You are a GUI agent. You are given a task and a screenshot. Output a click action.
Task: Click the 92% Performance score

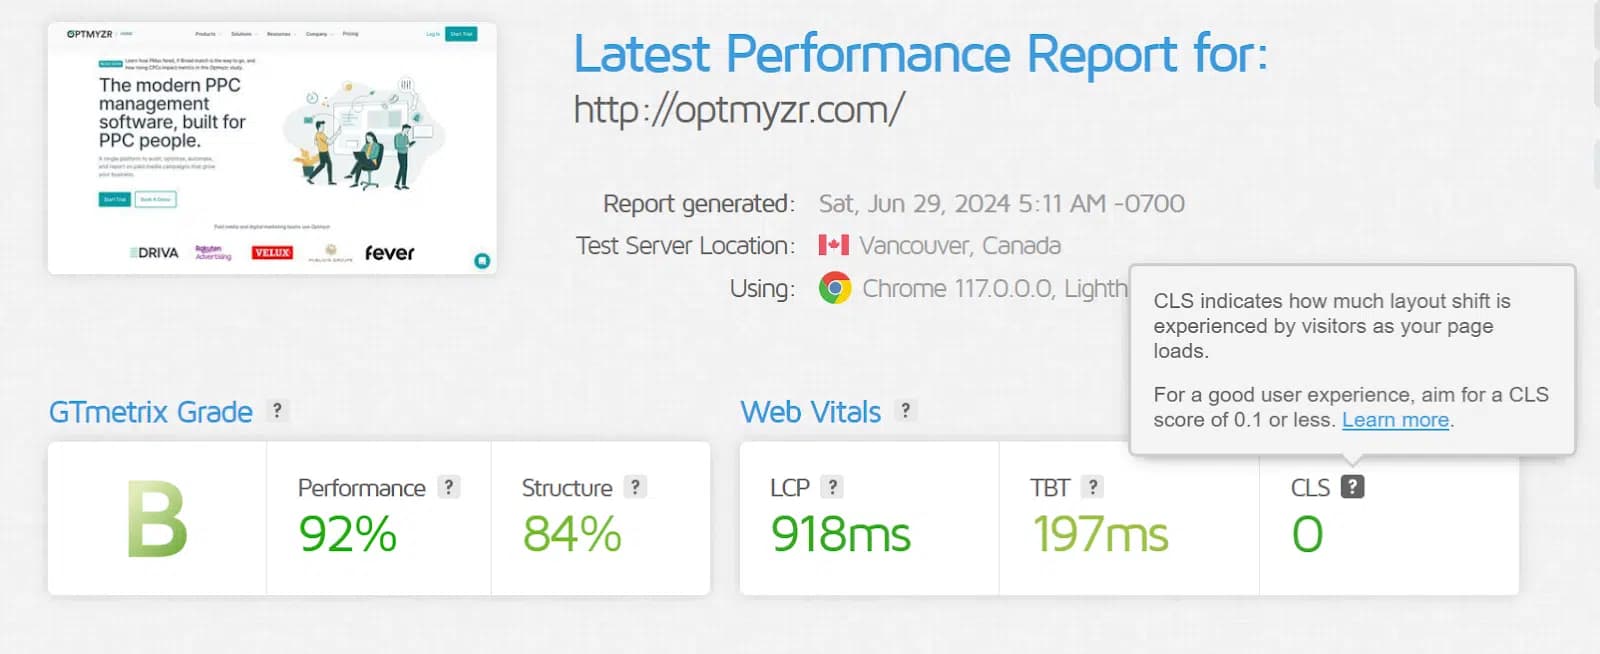point(348,534)
